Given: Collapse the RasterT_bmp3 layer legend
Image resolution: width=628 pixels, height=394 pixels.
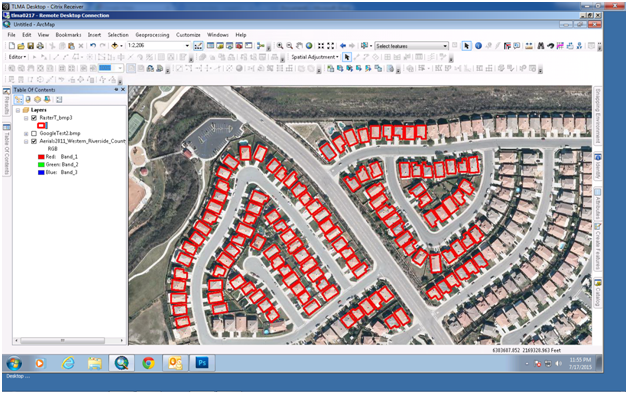Looking at the screenshot, I should click(x=26, y=118).
